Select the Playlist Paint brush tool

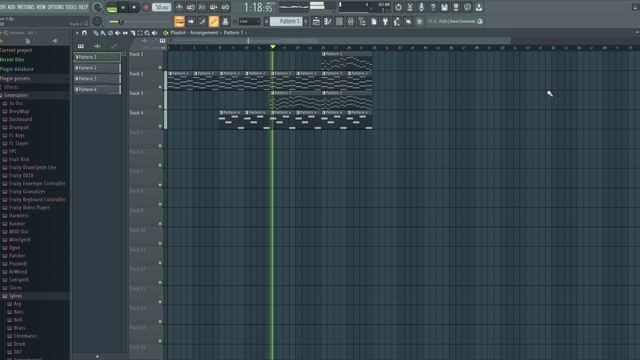pyautogui.click(x=103, y=33)
